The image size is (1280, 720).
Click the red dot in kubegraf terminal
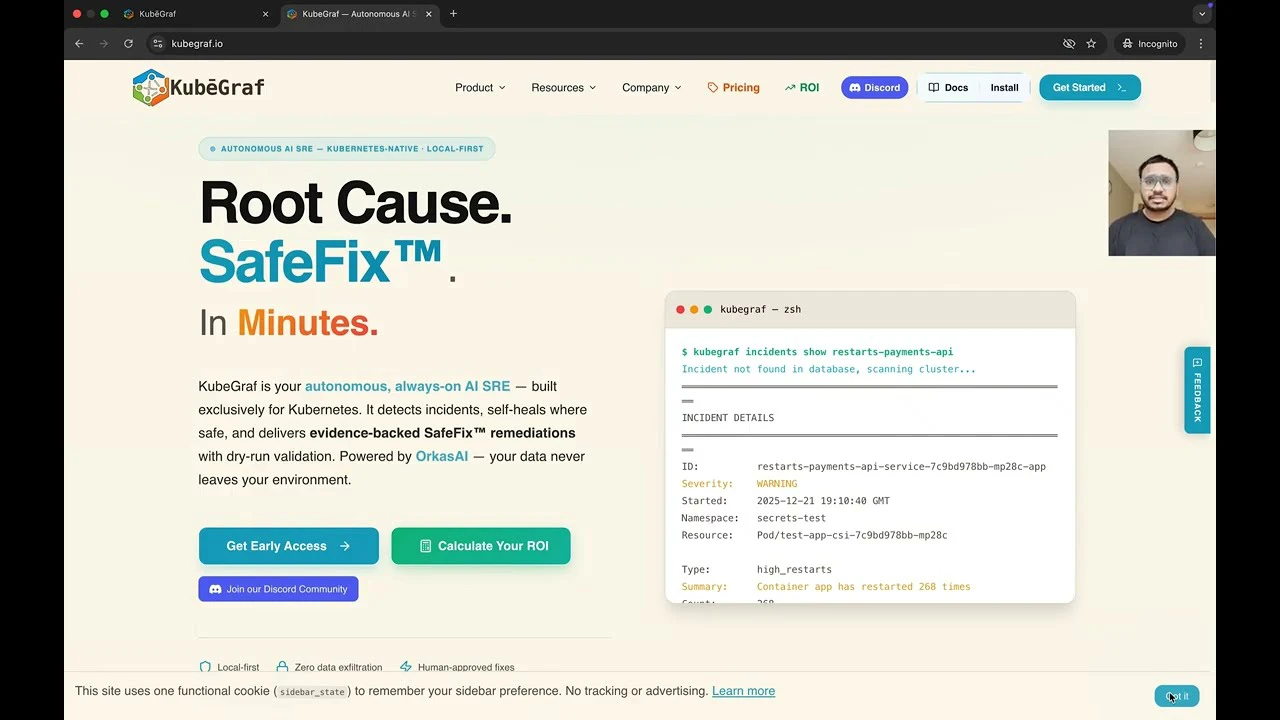(681, 310)
